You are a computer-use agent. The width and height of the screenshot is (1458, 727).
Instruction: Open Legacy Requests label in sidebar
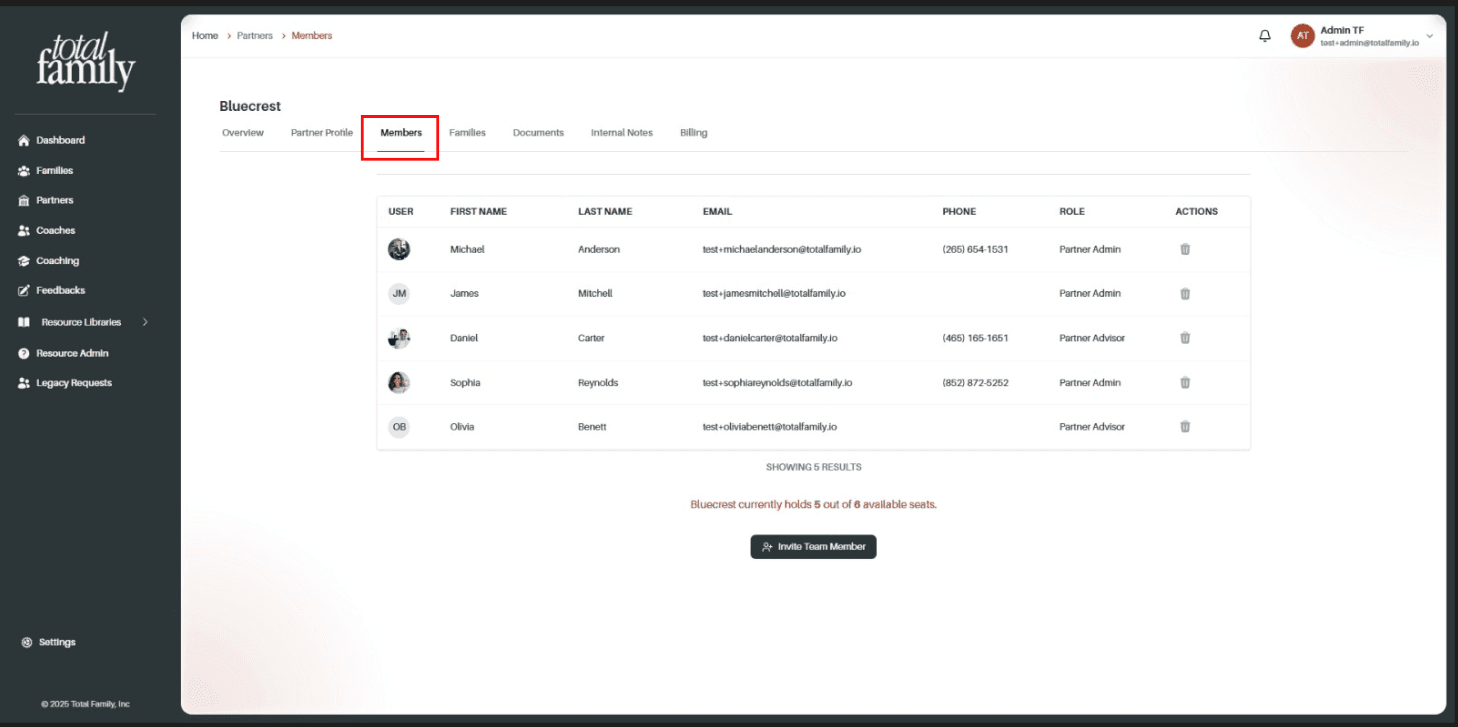click(x=74, y=383)
